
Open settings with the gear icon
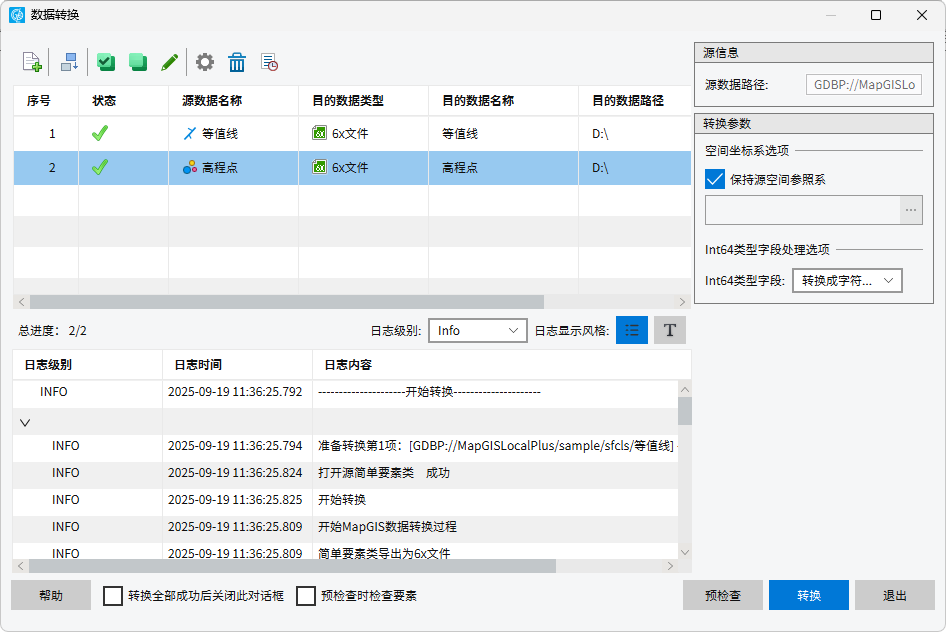point(205,62)
